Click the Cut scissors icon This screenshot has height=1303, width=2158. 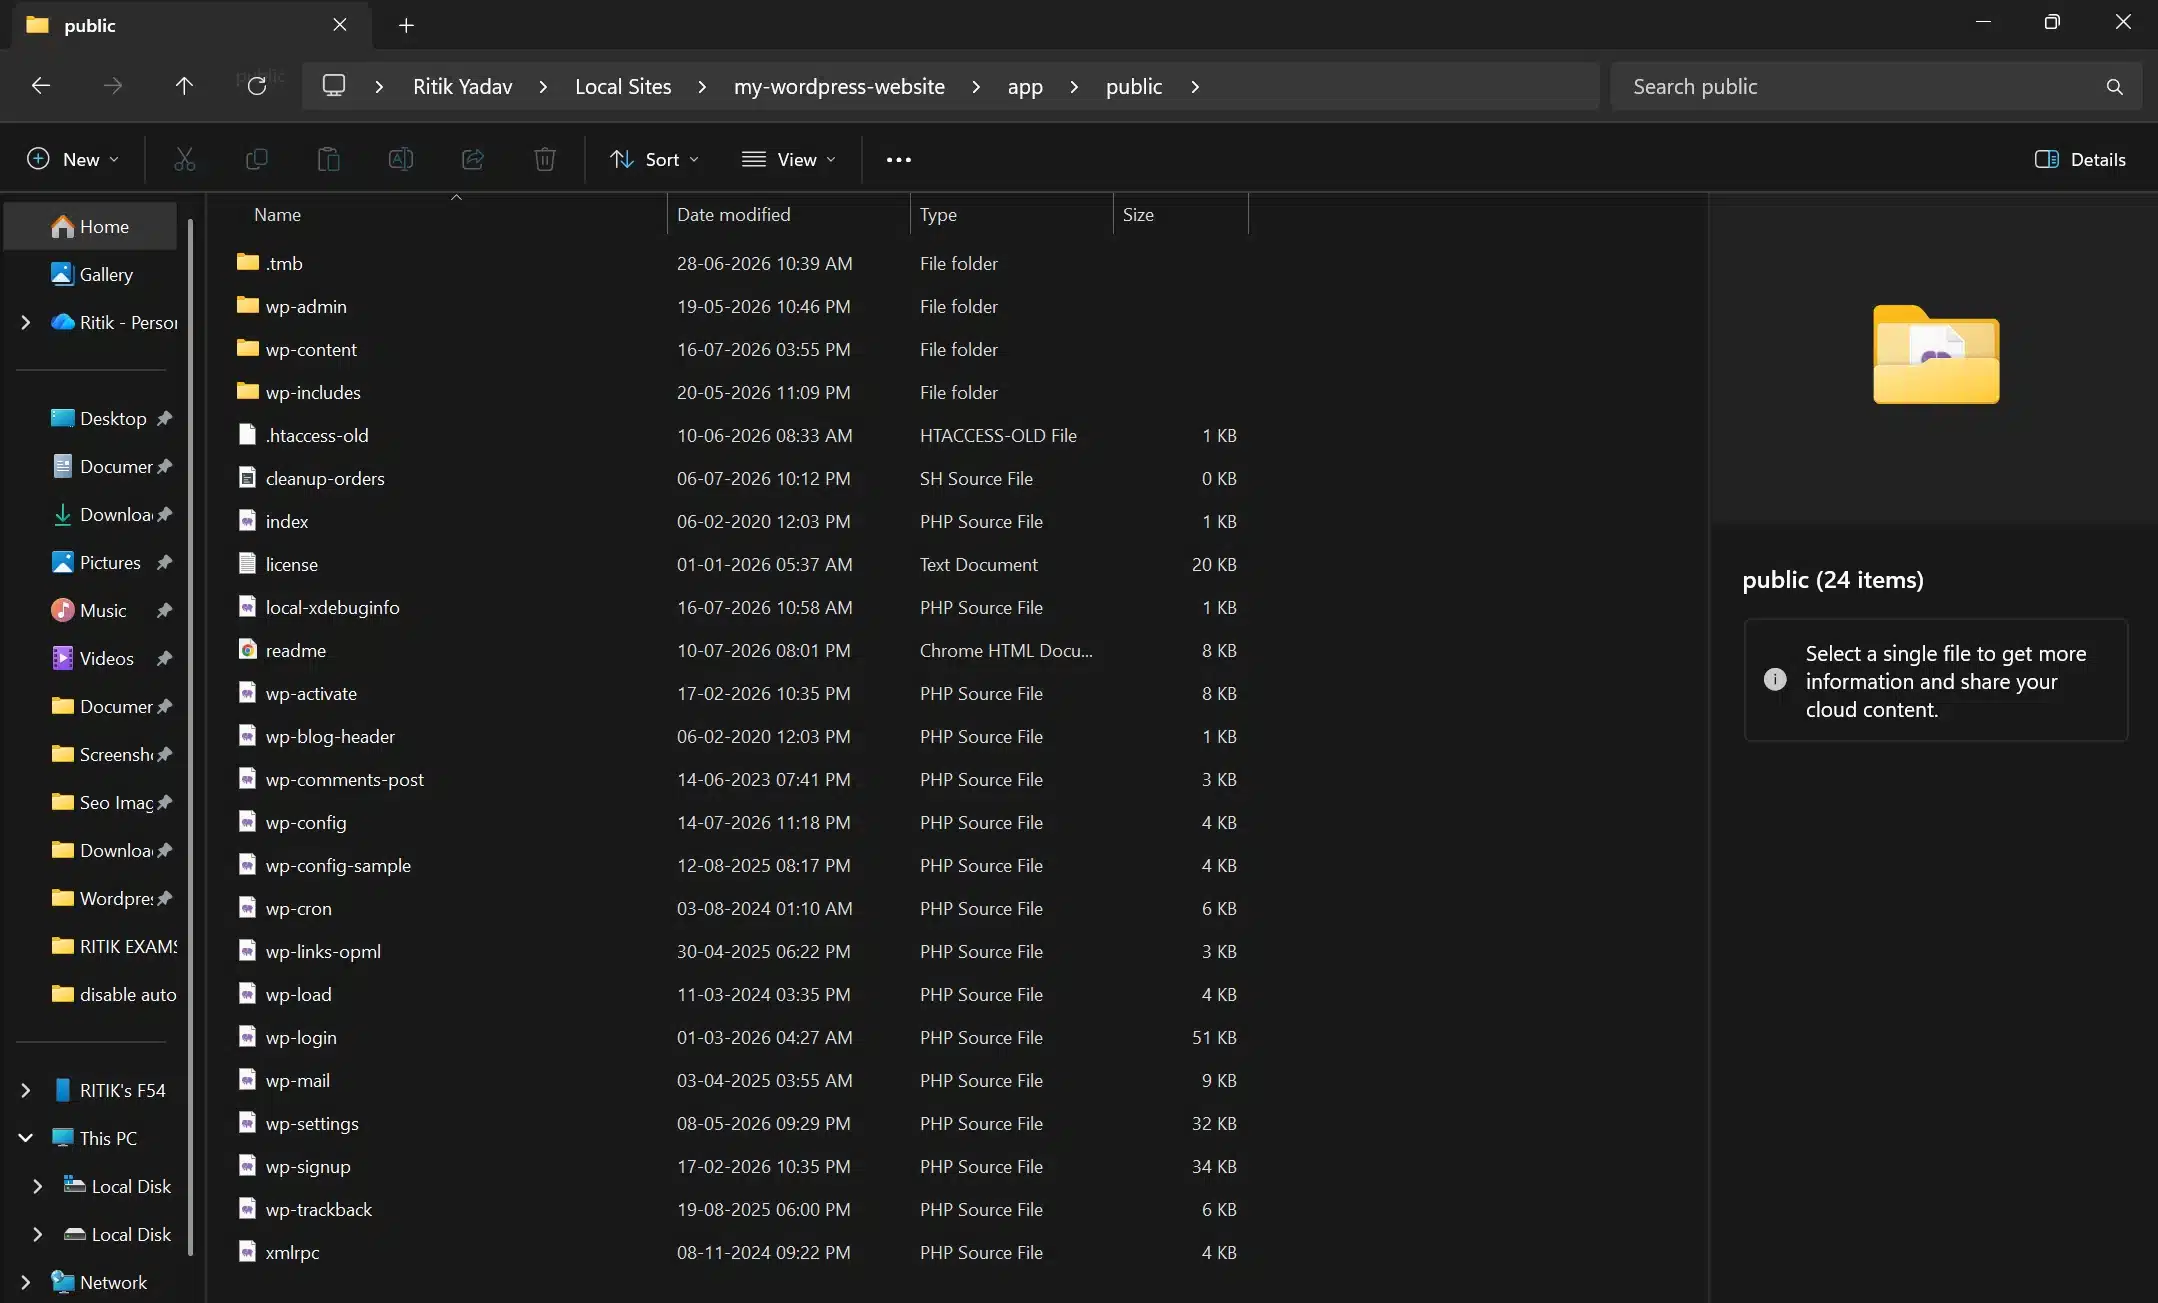tap(184, 159)
